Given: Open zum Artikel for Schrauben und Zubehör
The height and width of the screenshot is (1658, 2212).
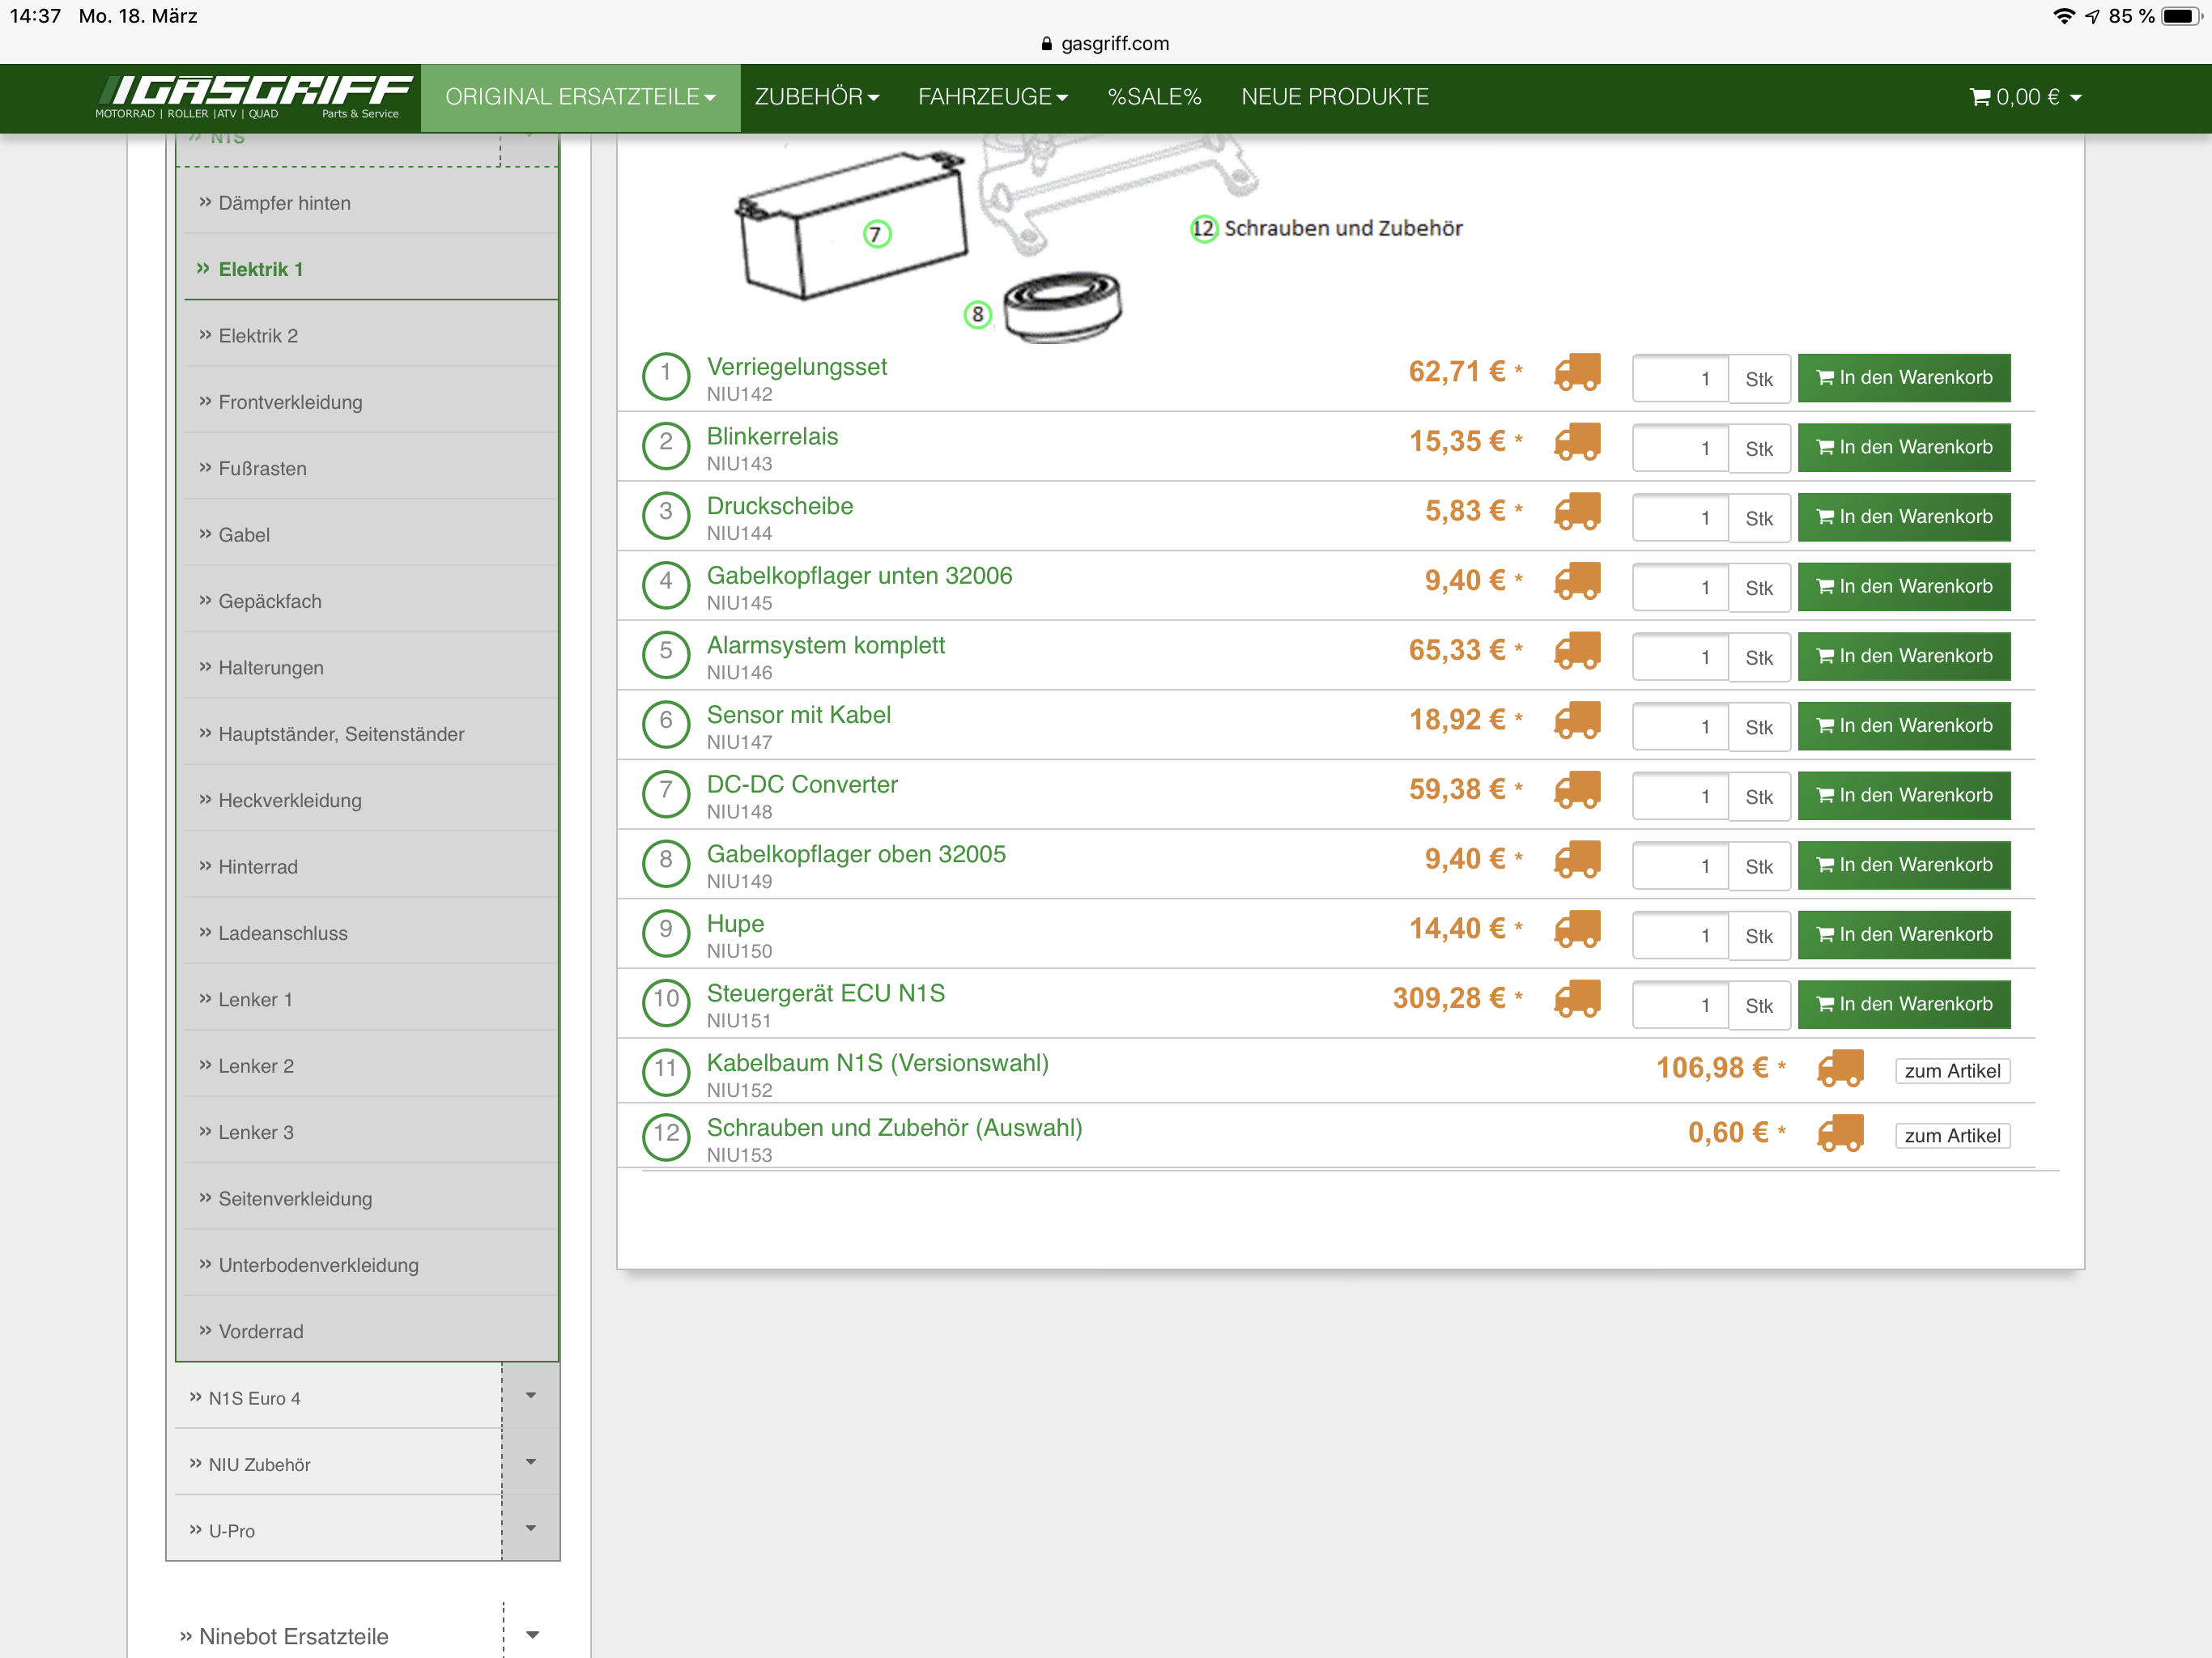Looking at the screenshot, I should point(1951,1136).
